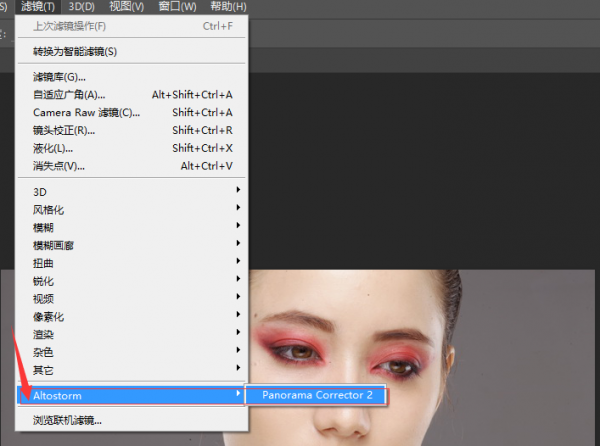Expand the 扭曲 distort submenu

pyautogui.click(x=43, y=263)
